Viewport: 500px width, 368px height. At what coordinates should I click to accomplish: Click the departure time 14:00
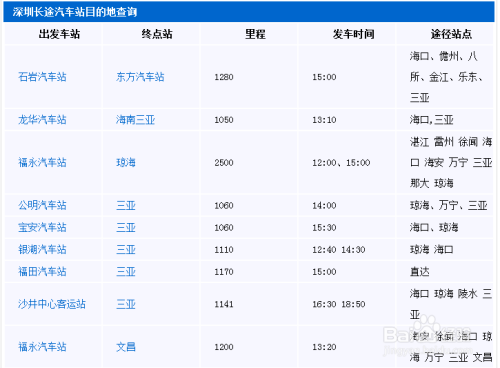tap(324, 205)
